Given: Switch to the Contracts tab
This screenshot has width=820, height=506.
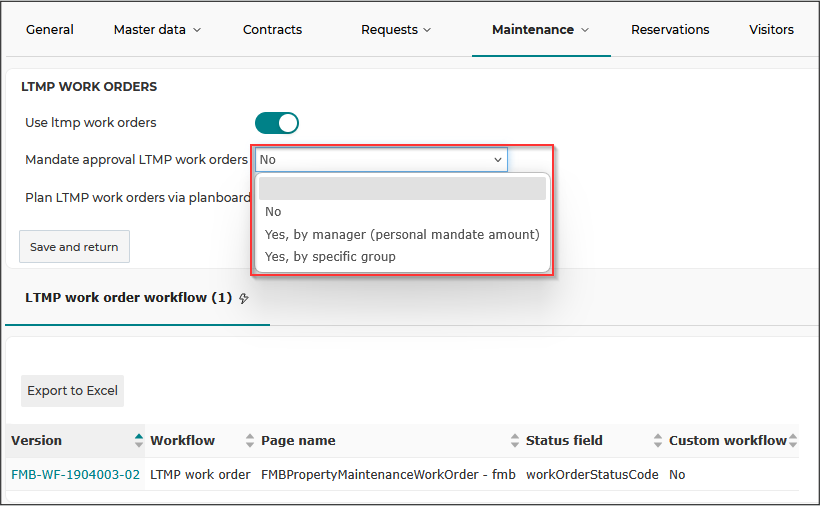Looking at the screenshot, I should point(272,30).
